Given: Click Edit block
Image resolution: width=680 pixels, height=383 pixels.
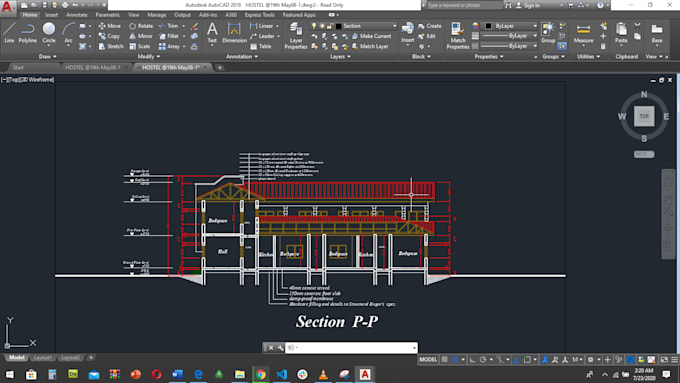Looking at the screenshot, I should (427, 36).
